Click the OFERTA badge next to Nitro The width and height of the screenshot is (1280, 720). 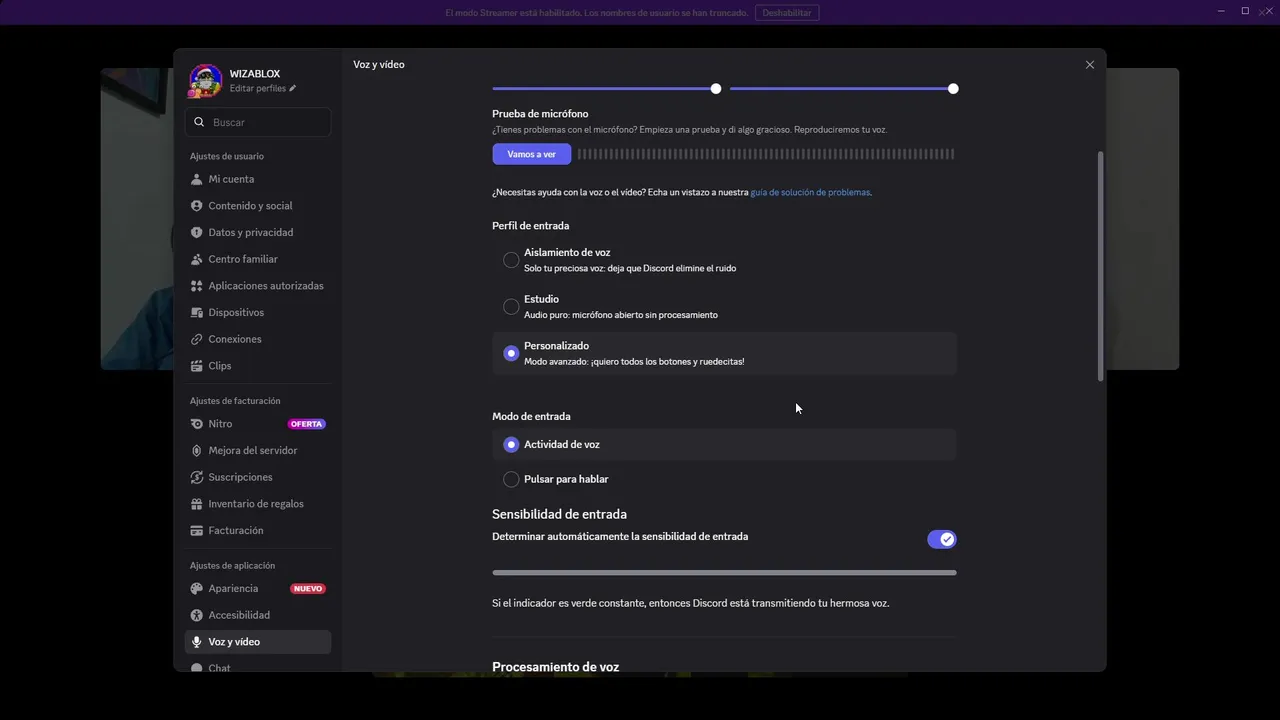(306, 424)
